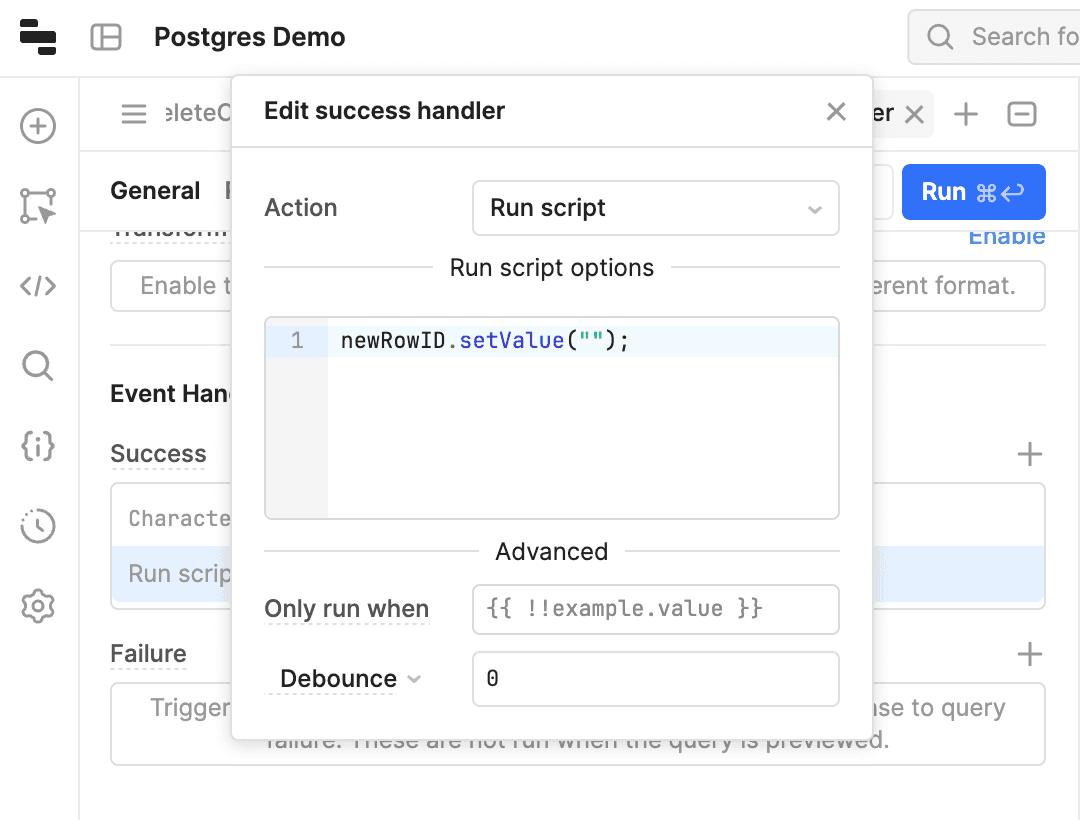Expand the Action dropdown showing Run script

655,208
